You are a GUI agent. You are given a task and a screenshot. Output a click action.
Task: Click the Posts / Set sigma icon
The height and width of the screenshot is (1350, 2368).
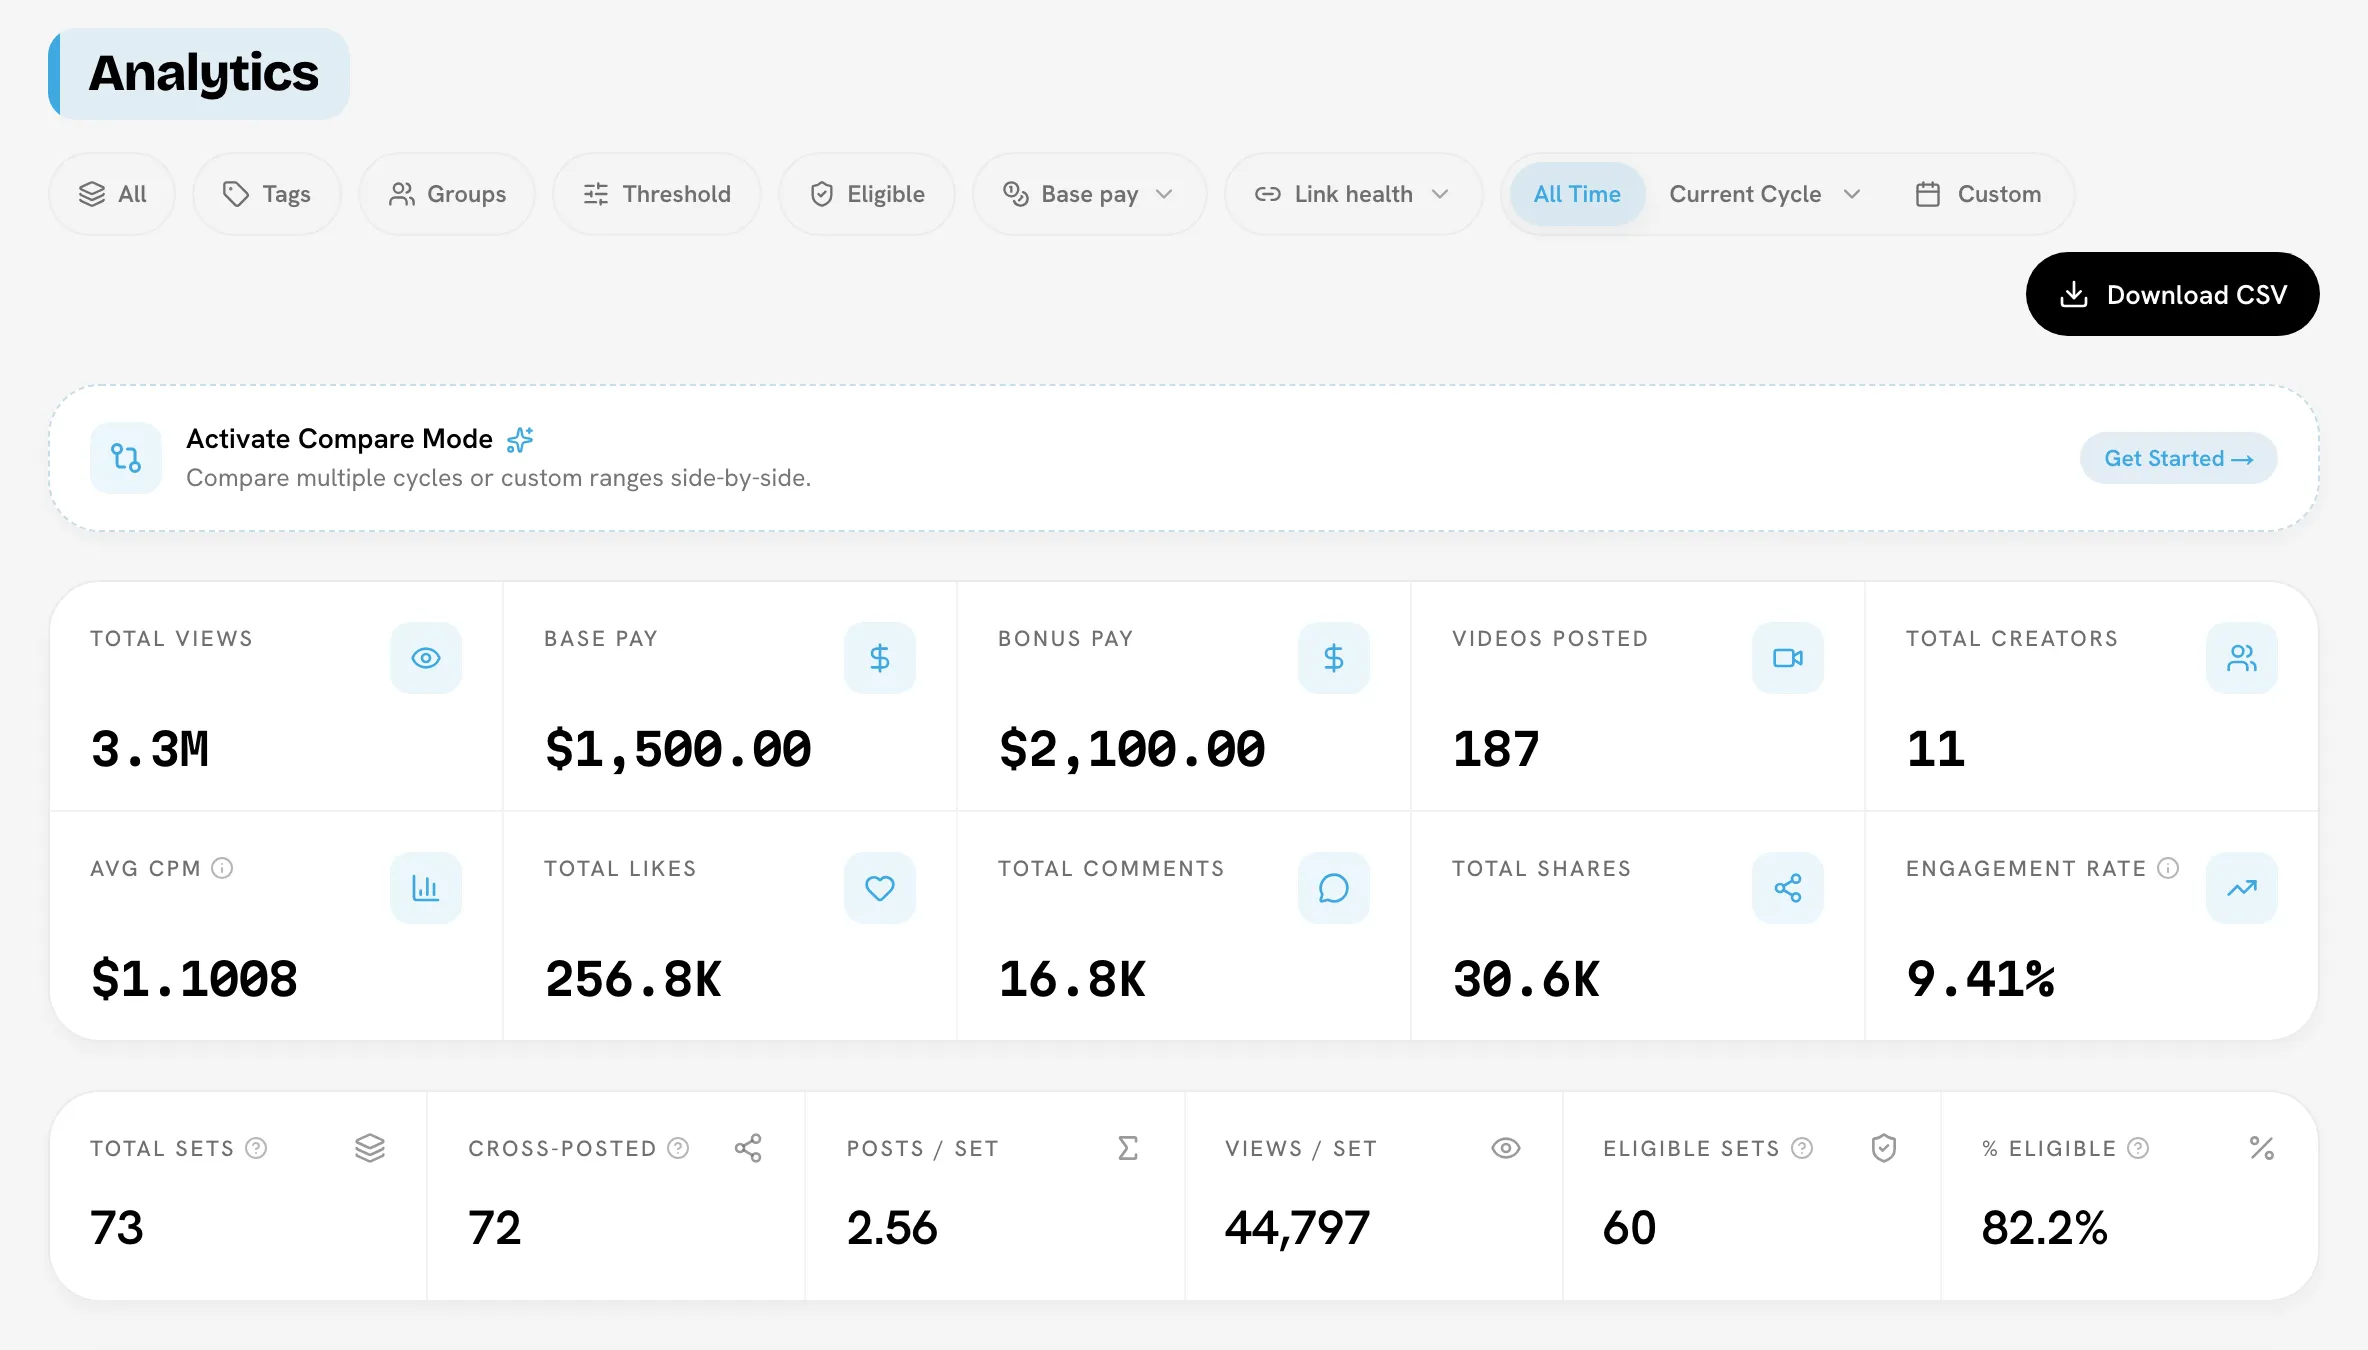tap(1128, 1148)
